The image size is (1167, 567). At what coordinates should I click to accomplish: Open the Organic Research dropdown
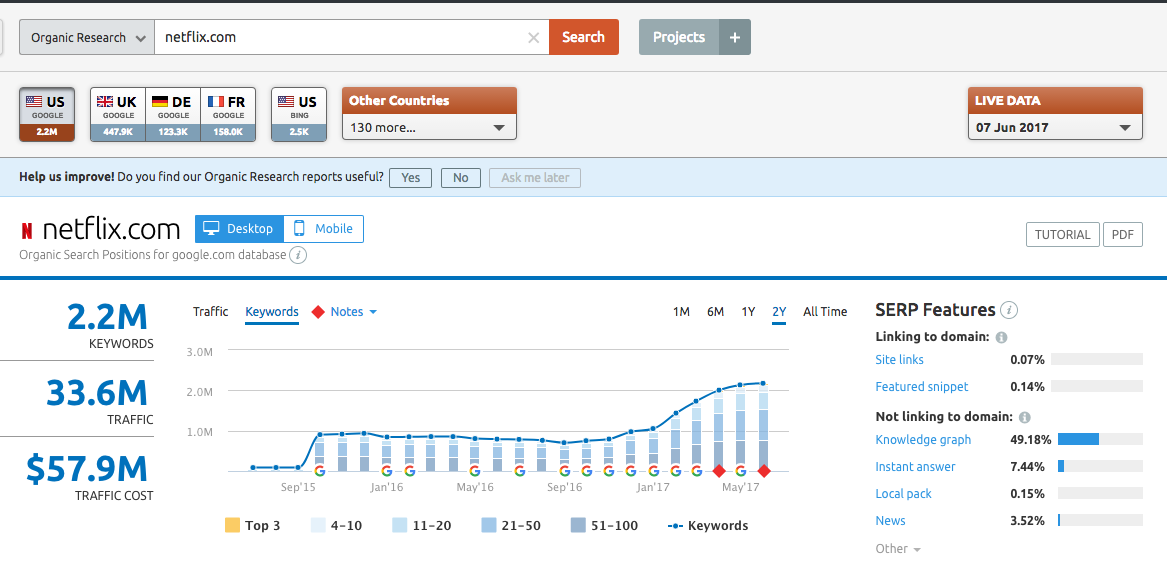tap(87, 38)
